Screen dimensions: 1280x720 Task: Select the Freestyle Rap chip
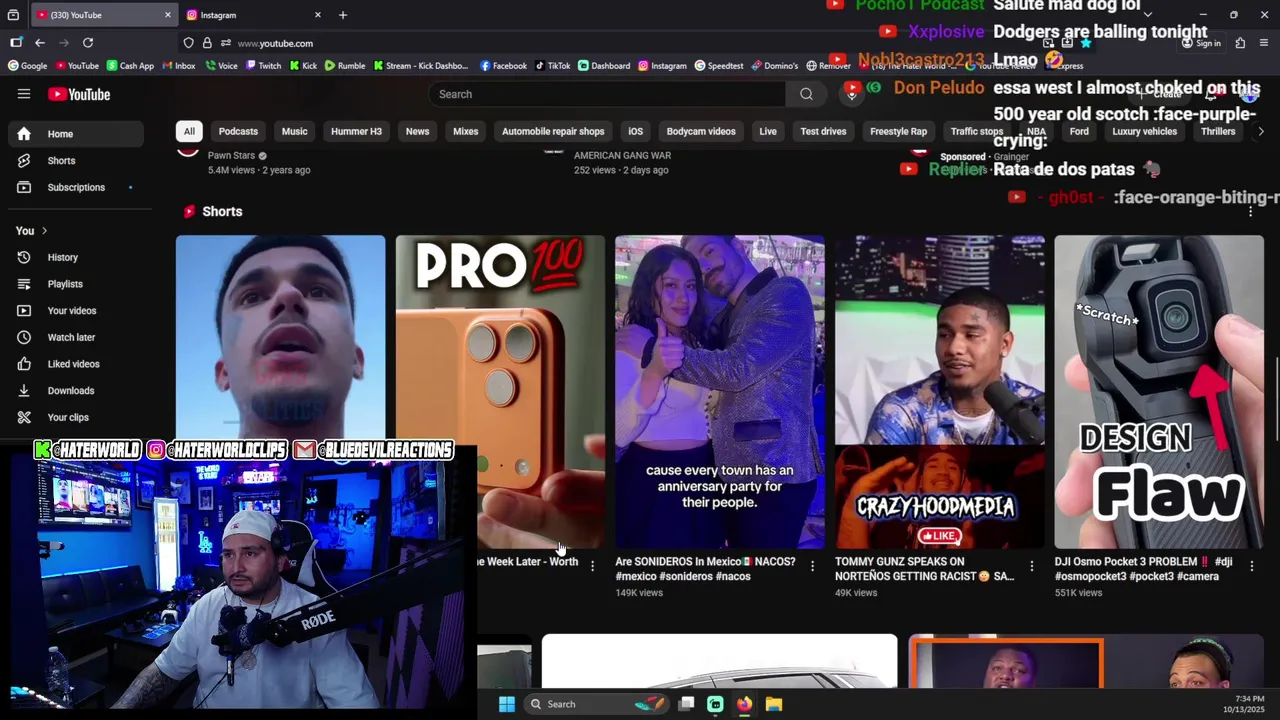pos(898,131)
